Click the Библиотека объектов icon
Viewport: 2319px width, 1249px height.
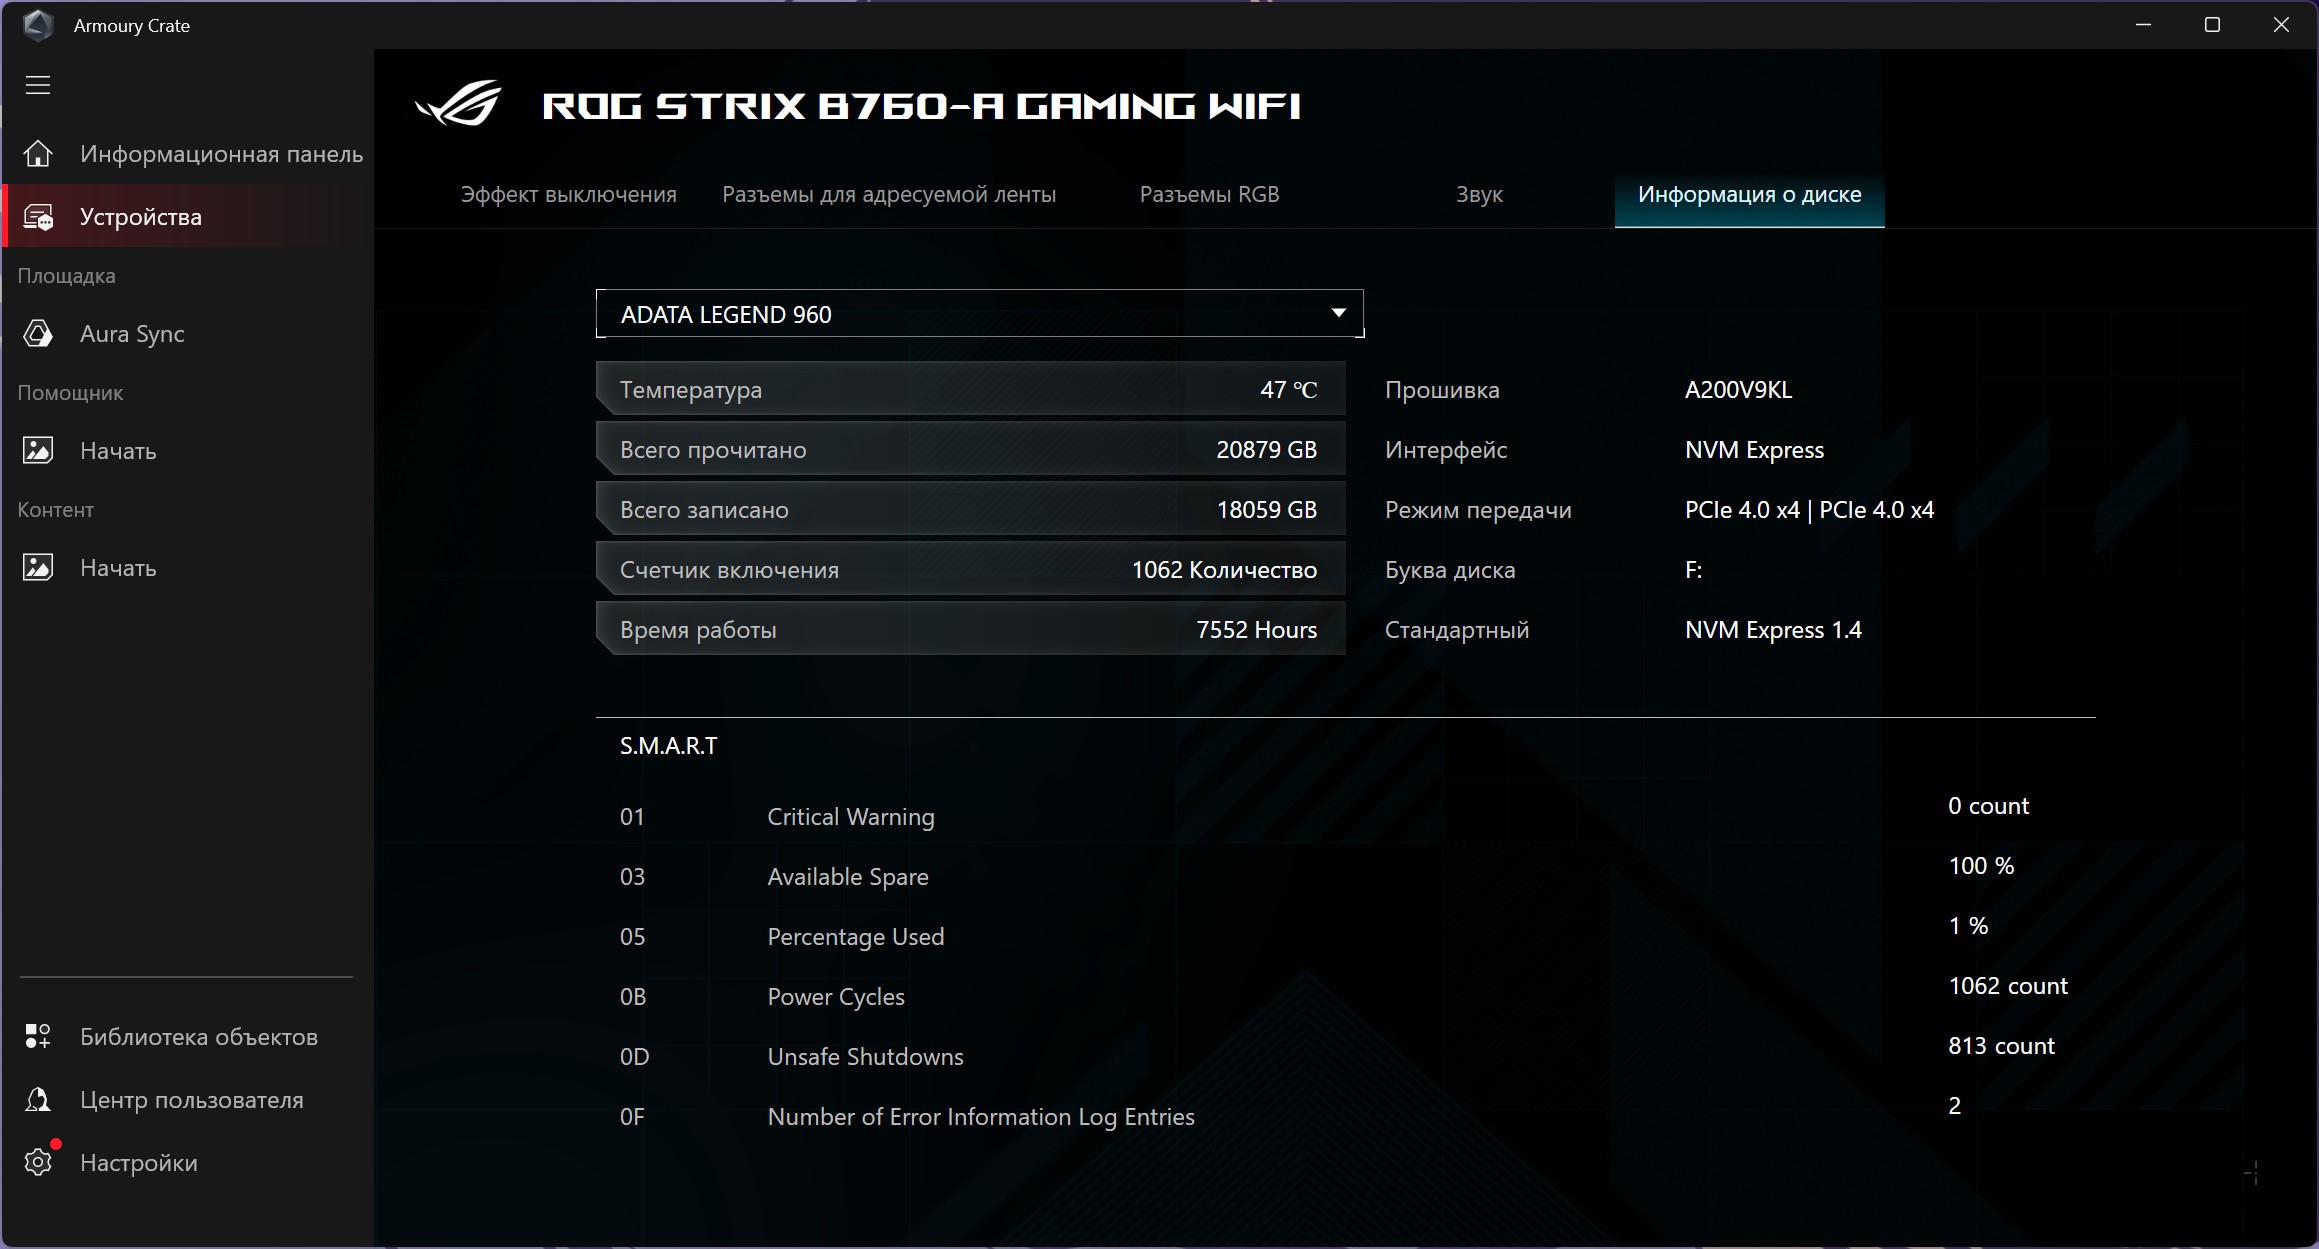[38, 1037]
